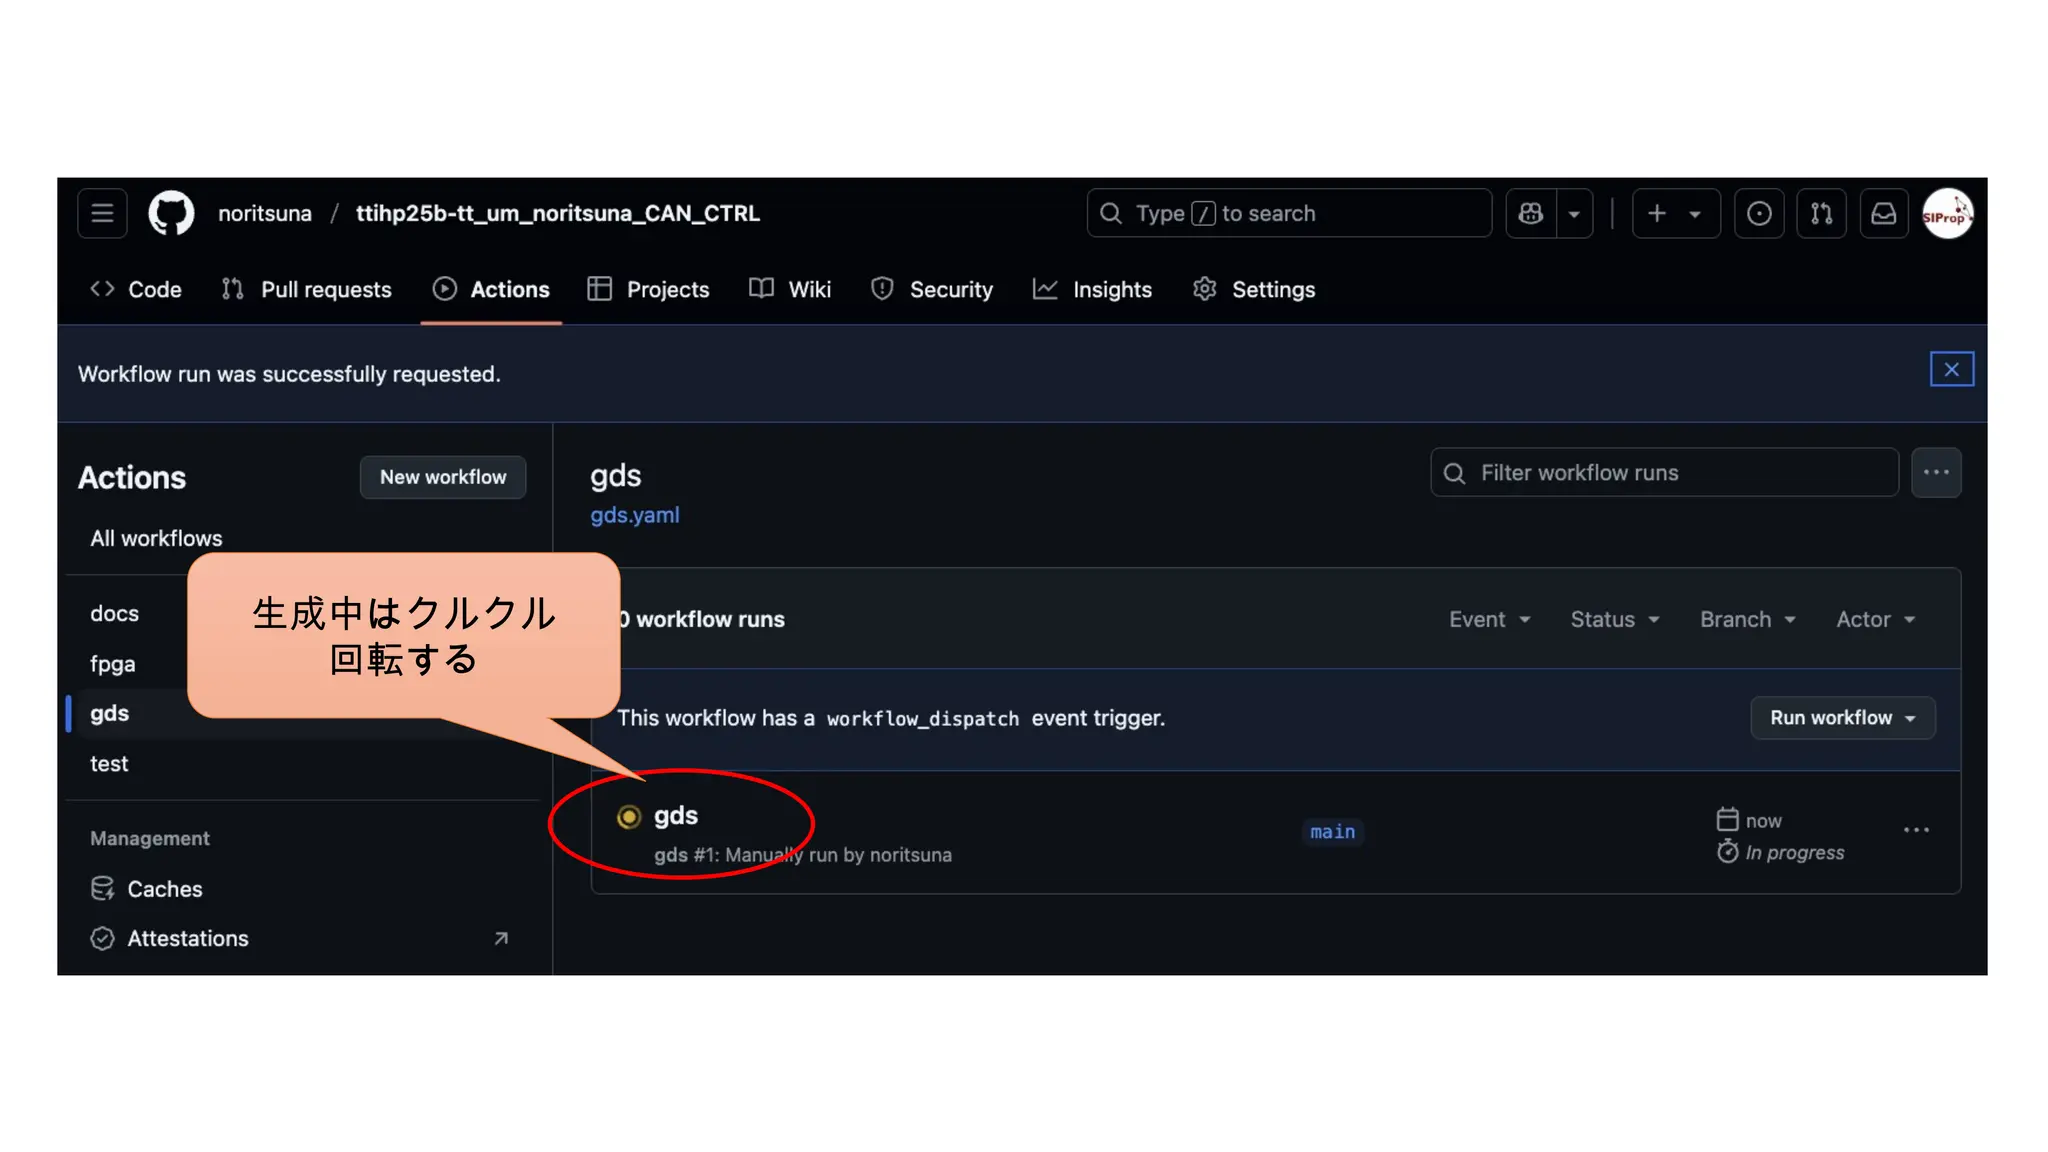Open the notifications inbox icon

tap(1884, 213)
